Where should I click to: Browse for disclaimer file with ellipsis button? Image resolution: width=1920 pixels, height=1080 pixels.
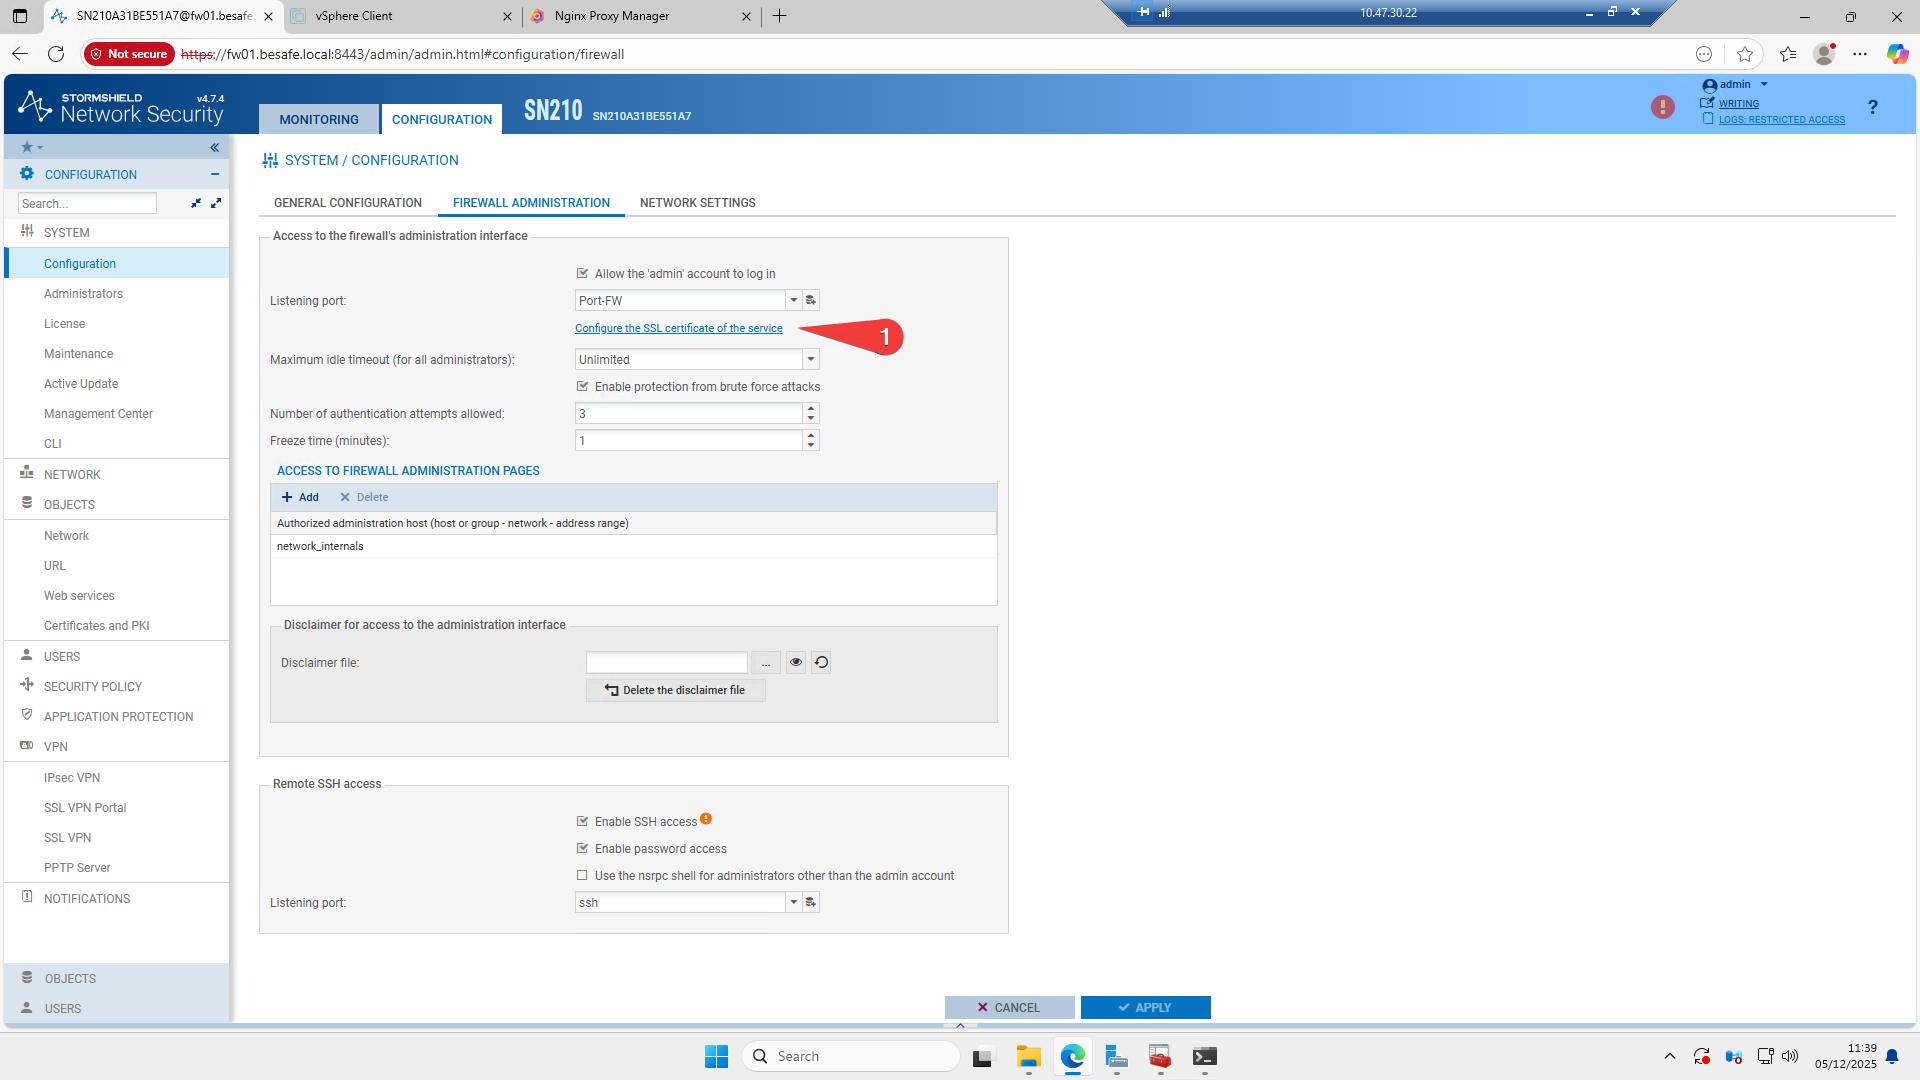click(765, 662)
